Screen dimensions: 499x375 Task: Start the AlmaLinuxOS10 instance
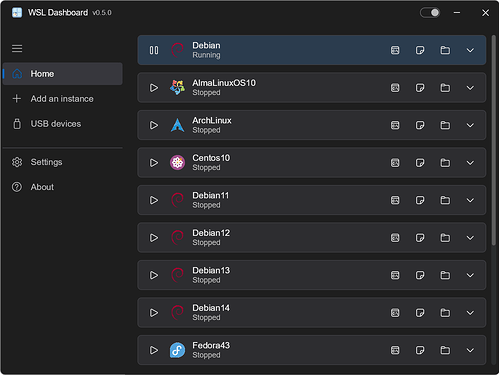(154, 88)
